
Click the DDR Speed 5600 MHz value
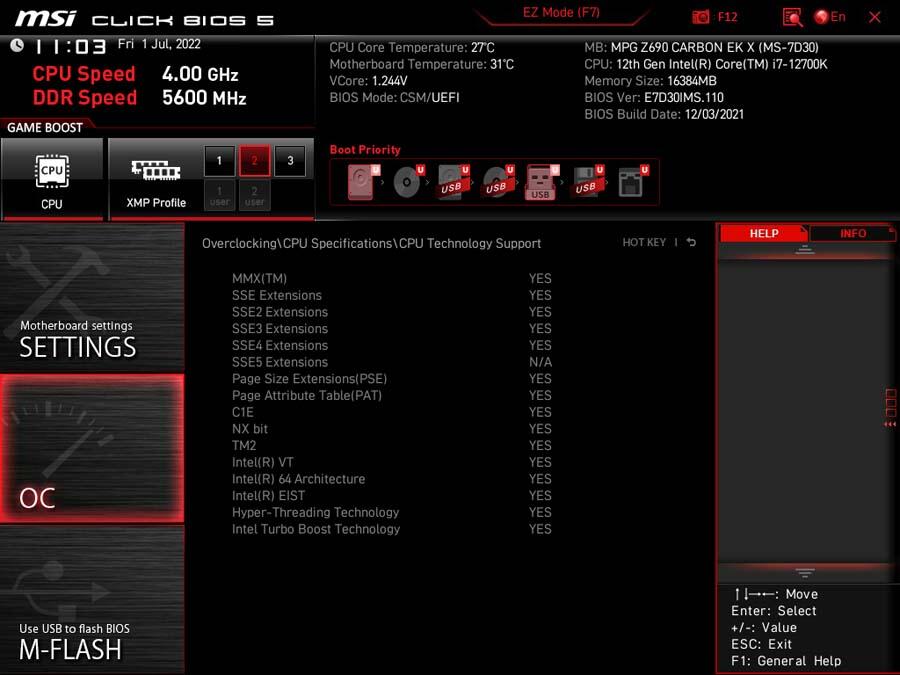click(x=204, y=98)
